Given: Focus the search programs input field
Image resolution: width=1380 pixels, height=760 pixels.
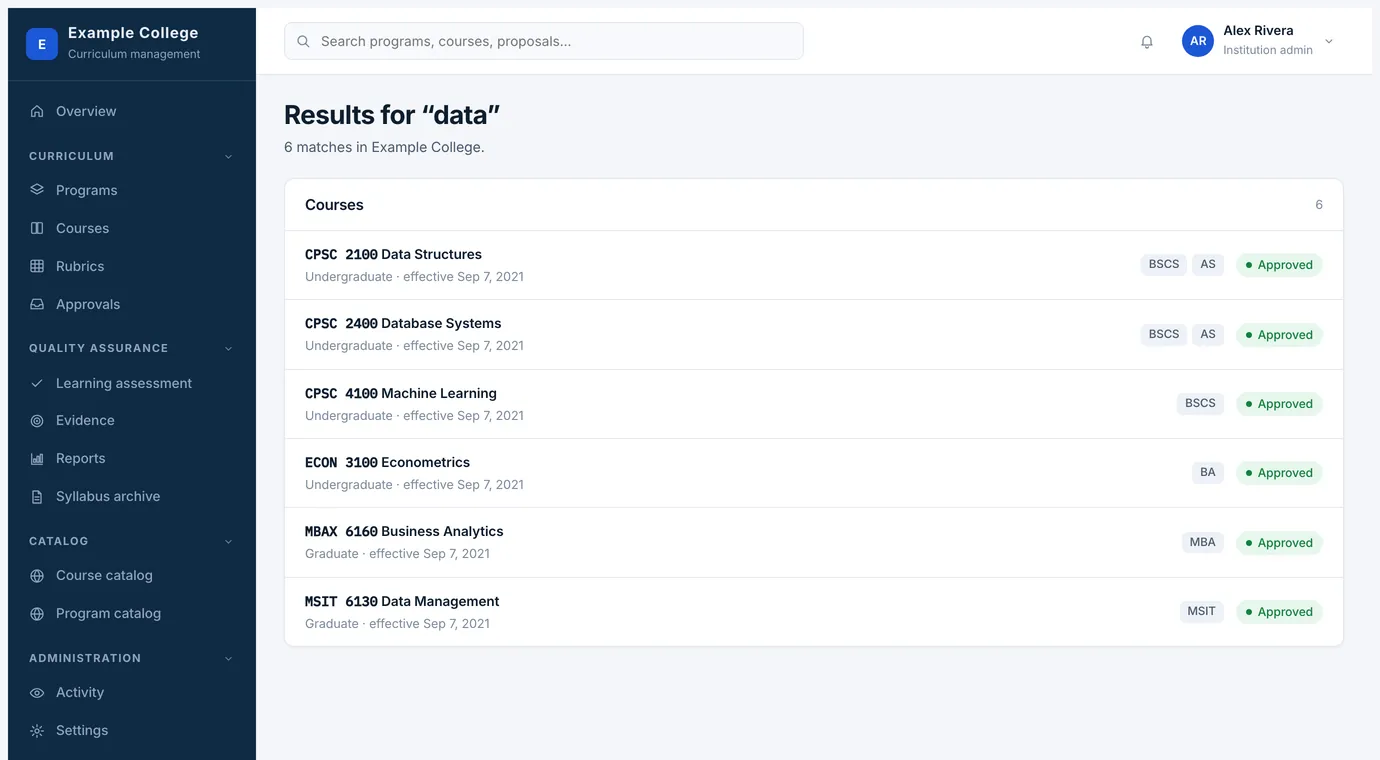Looking at the screenshot, I should (x=544, y=42).
